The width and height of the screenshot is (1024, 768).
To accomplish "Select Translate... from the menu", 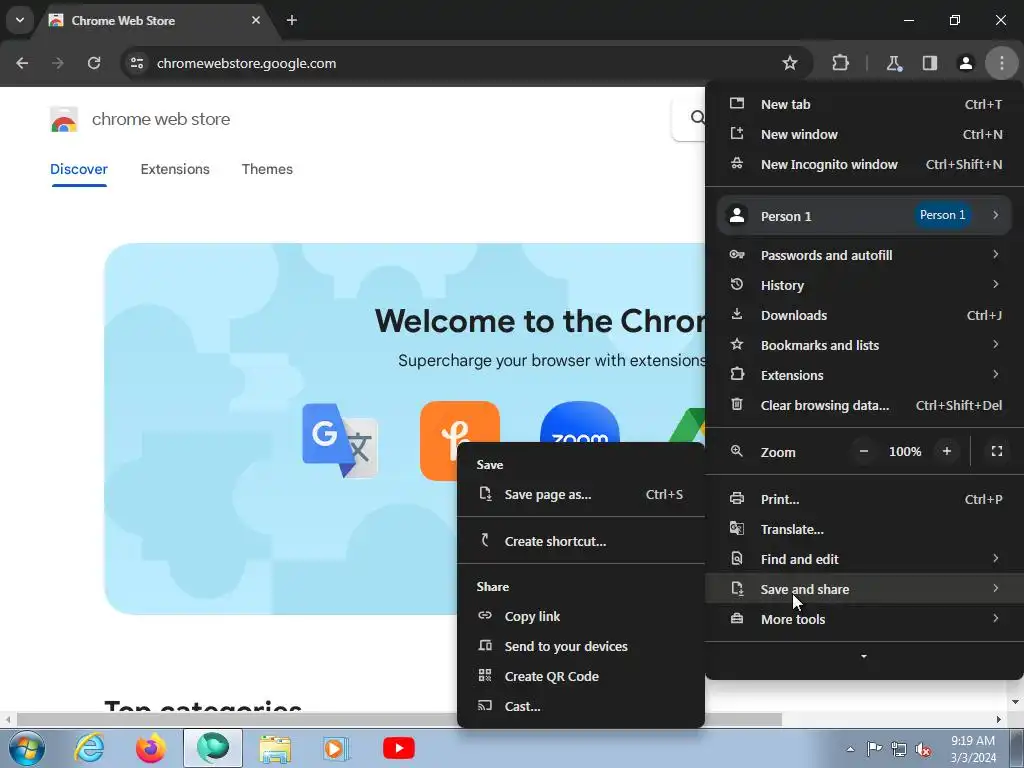I will point(865,530).
